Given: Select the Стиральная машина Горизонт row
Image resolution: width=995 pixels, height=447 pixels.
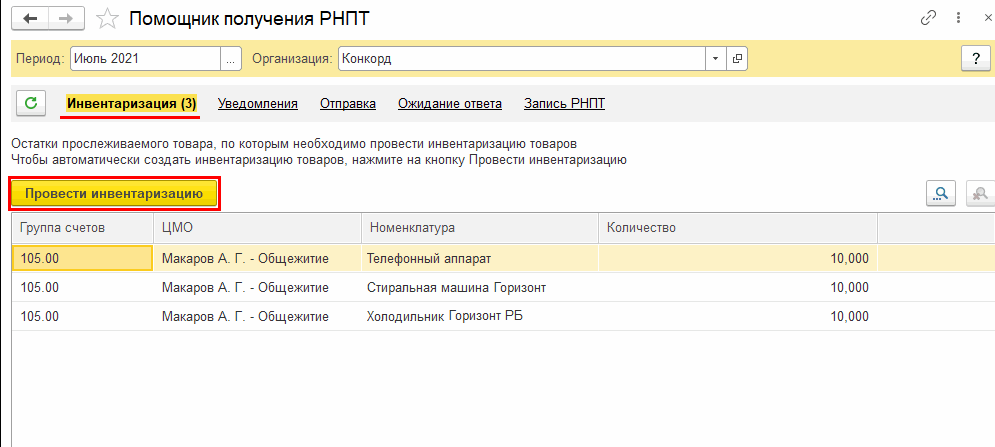Looking at the screenshot, I should coord(456,287).
